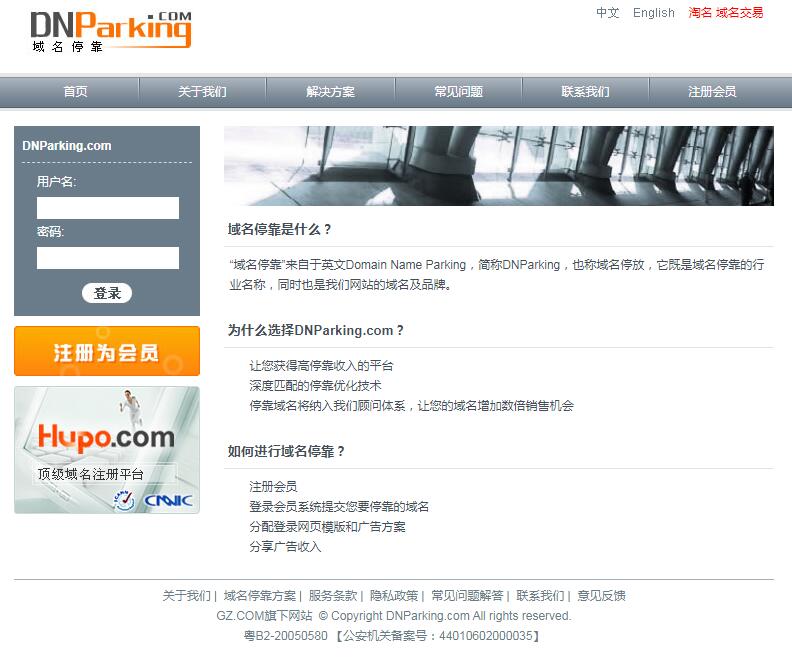The height and width of the screenshot is (660, 792).
Task: Open the 淘名 域名交易 link
Action: (726, 13)
